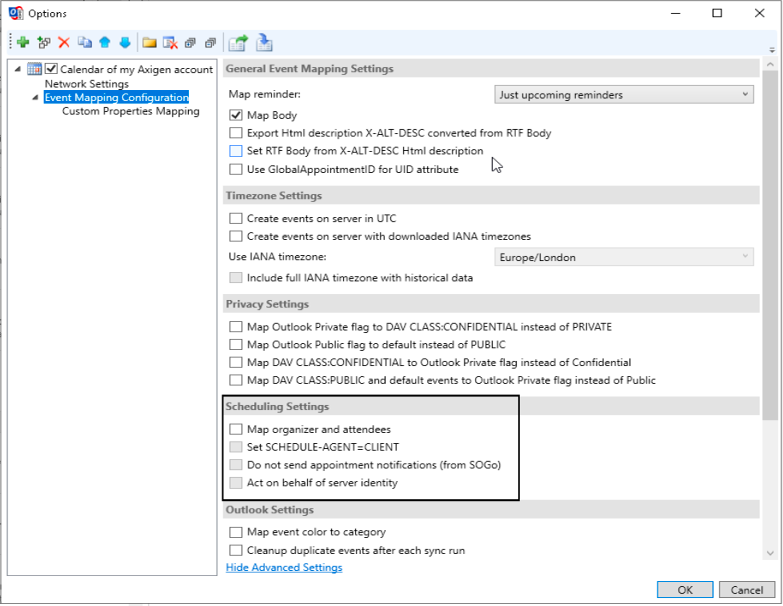Click scroll up arrow of settings panel
This screenshot has height=606, width=783.
(x=770, y=65)
